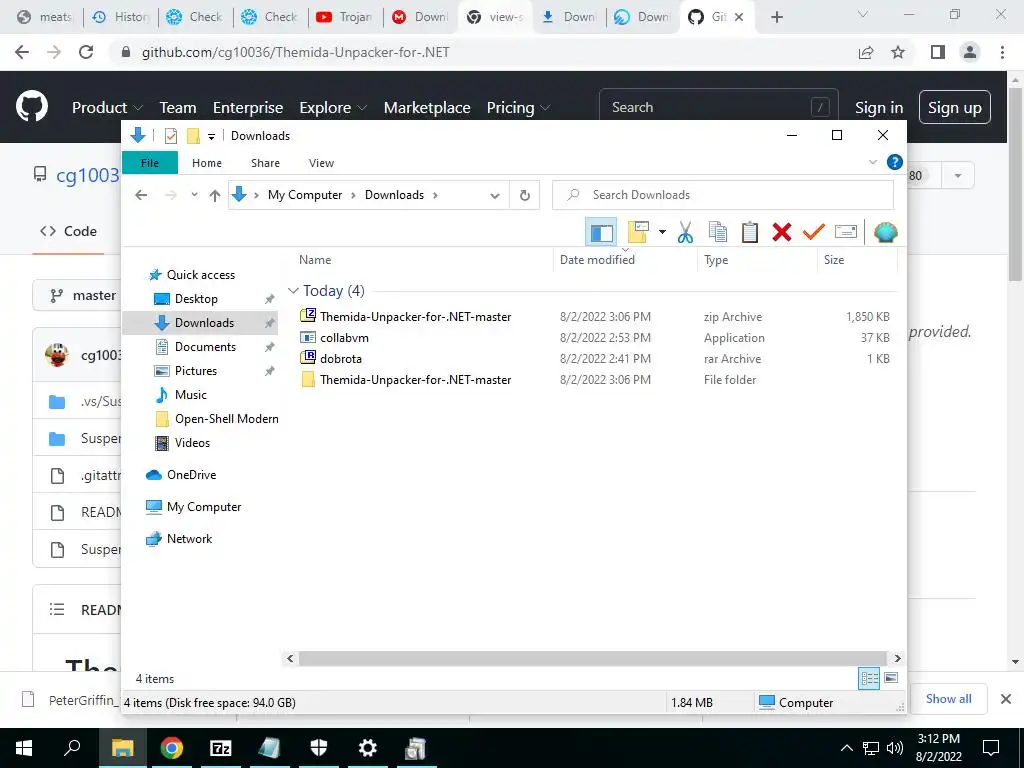Click the Share page icon in Chrome

866,52
